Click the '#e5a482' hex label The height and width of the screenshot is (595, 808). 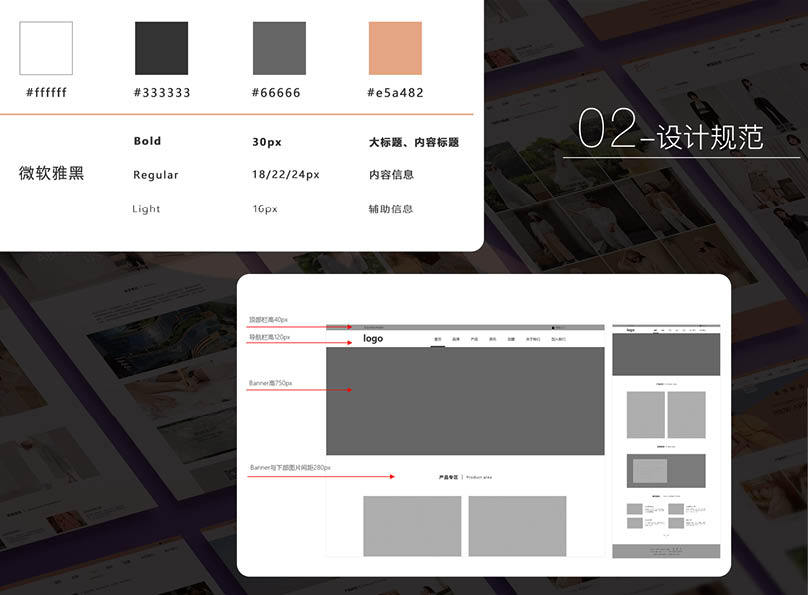coord(396,93)
